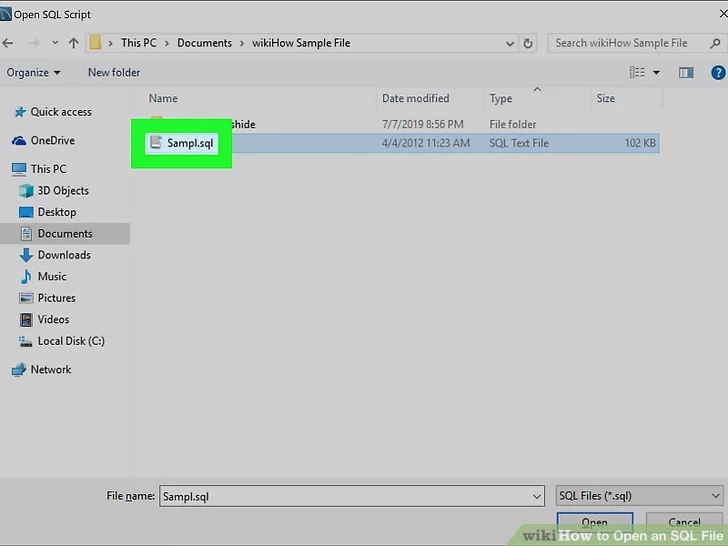Sort by the Name column header
728x546 pixels.
pos(163,98)
